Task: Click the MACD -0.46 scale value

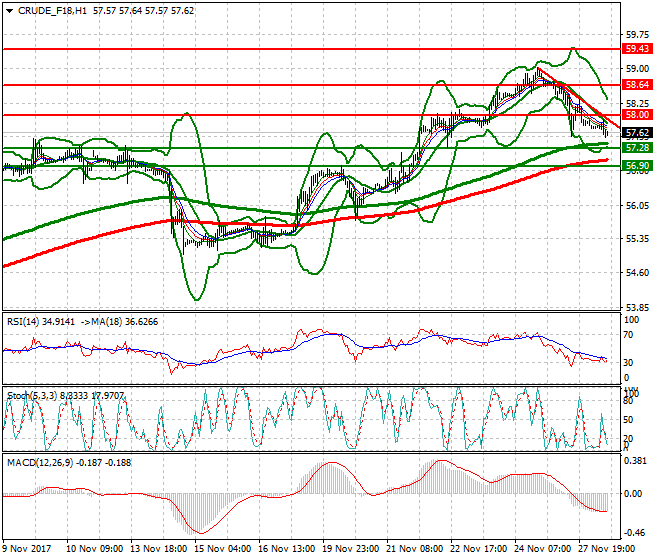Action: coord(636,533)
